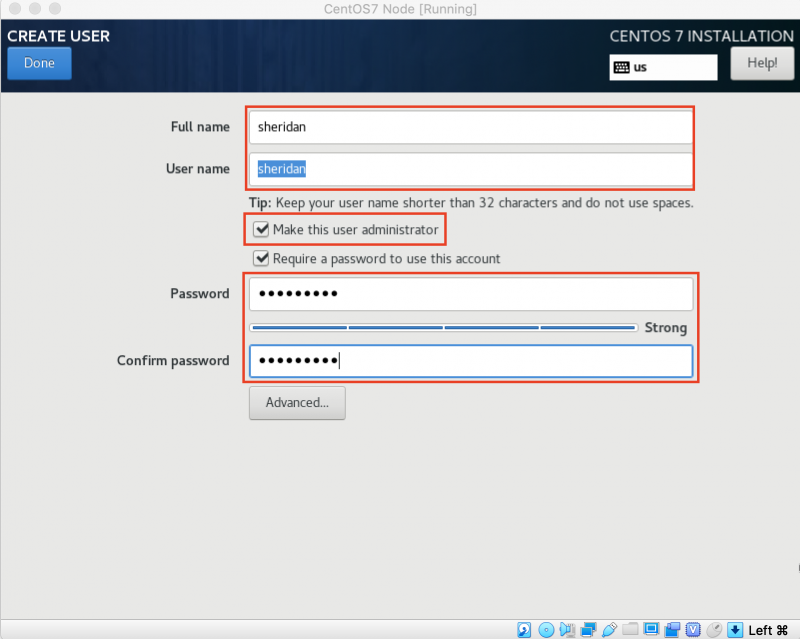This screenshot has height=639, width=800.
Task: Click the blue Done button
Action: 39,63
